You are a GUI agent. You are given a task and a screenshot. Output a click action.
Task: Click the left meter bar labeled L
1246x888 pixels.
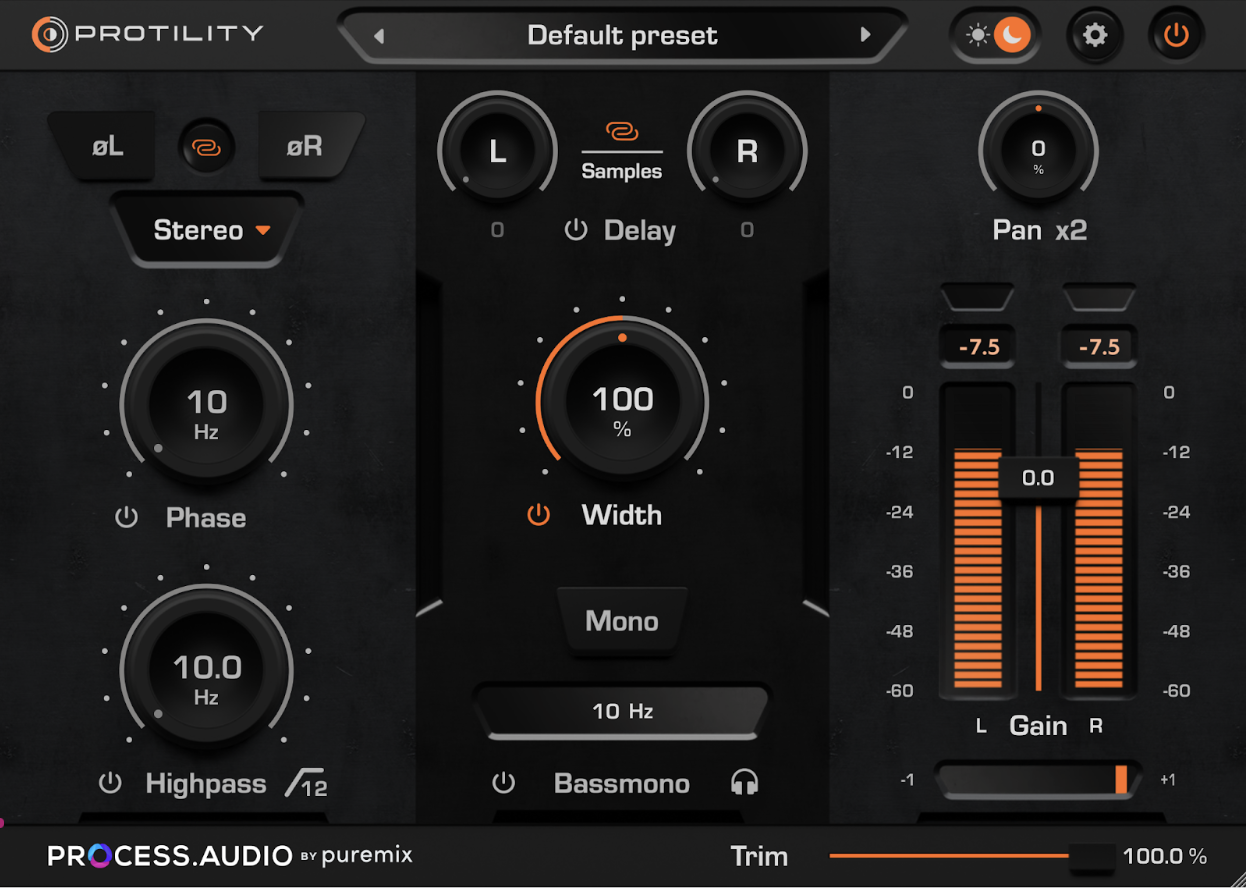(x=978, y=541)
